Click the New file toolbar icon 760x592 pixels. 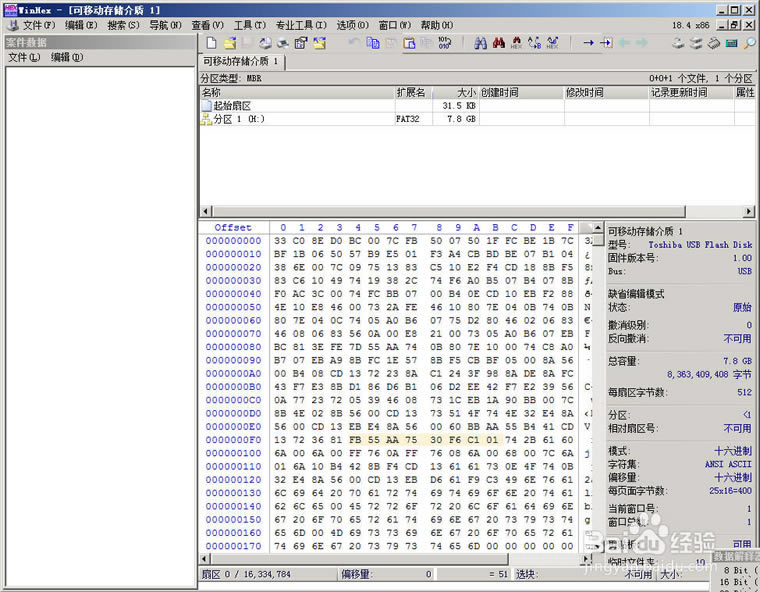point(211,43)
